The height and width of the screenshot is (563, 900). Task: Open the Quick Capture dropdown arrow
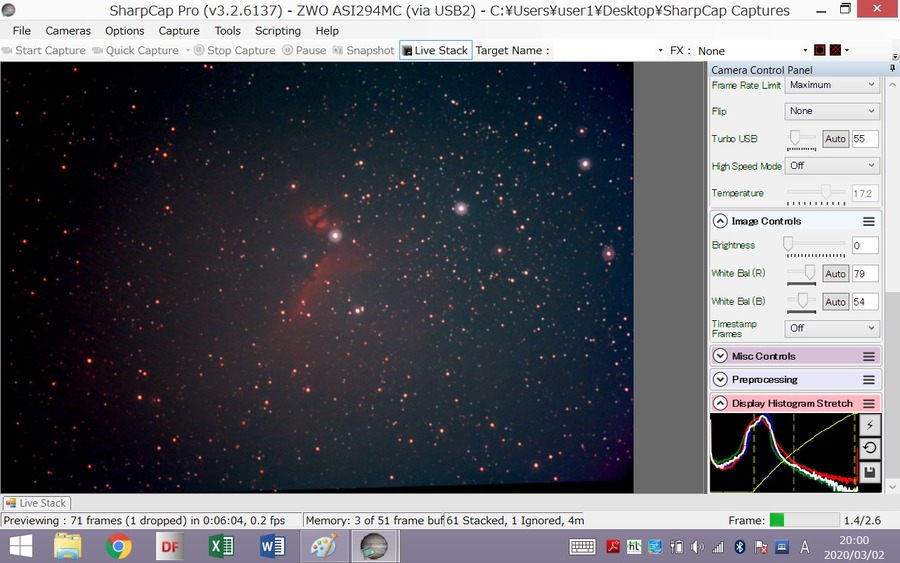pyautogui.click(x=187, y=51)
